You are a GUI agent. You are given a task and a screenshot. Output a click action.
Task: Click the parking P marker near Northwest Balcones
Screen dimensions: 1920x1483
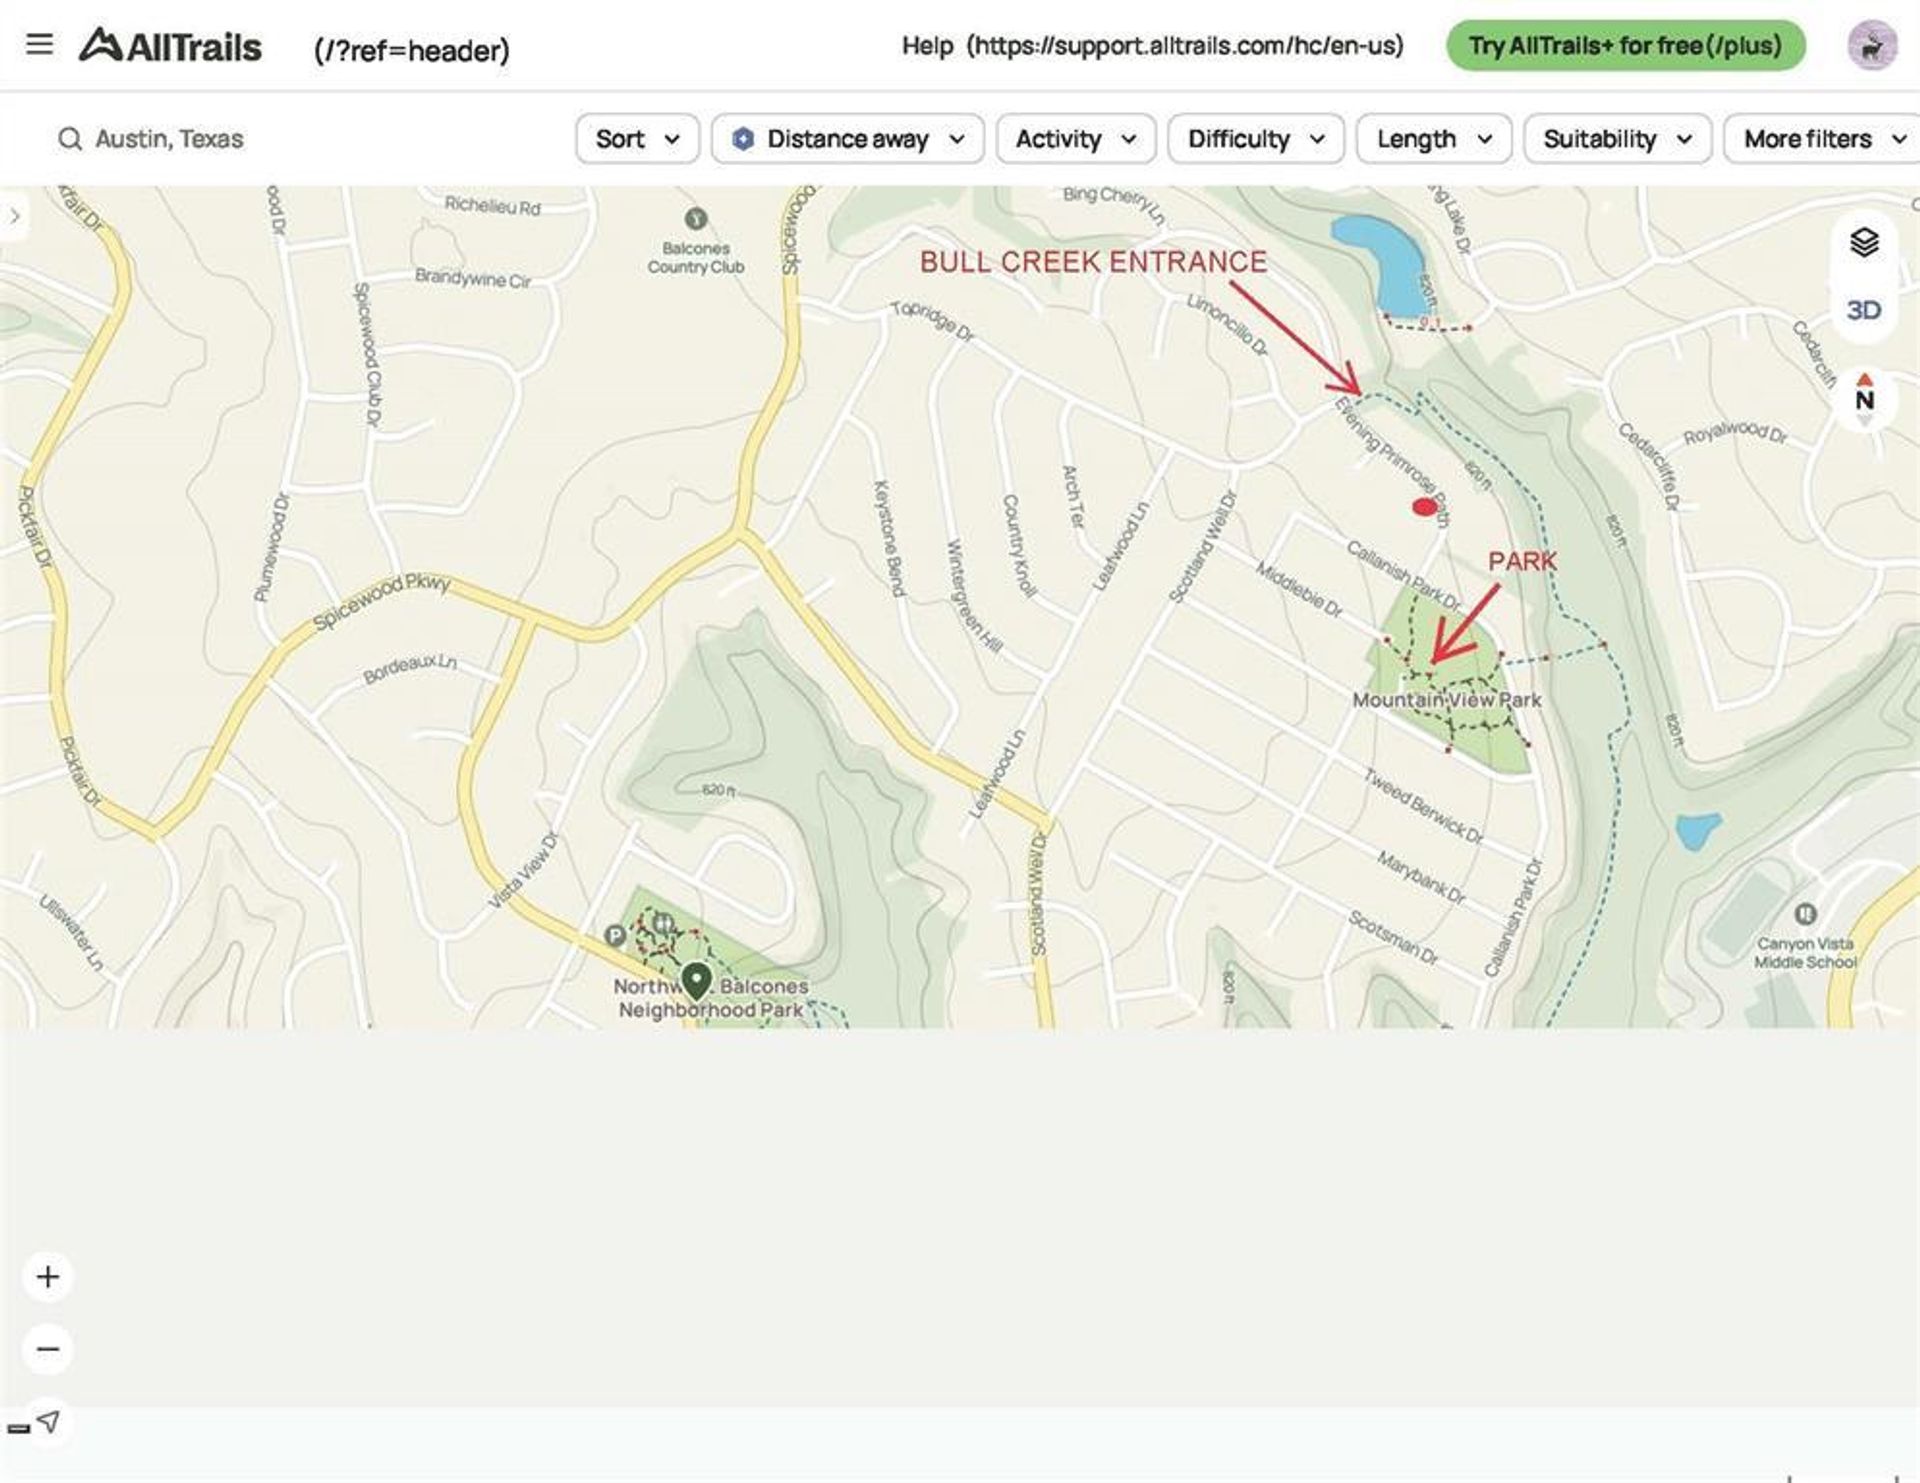coord(615,935)
